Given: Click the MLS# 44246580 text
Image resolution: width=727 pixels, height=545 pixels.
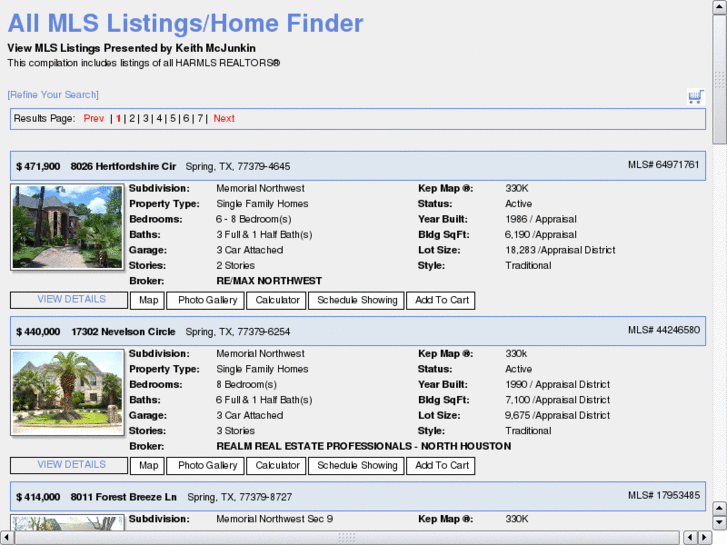Looking at the screenshot, I should (664, 330).
